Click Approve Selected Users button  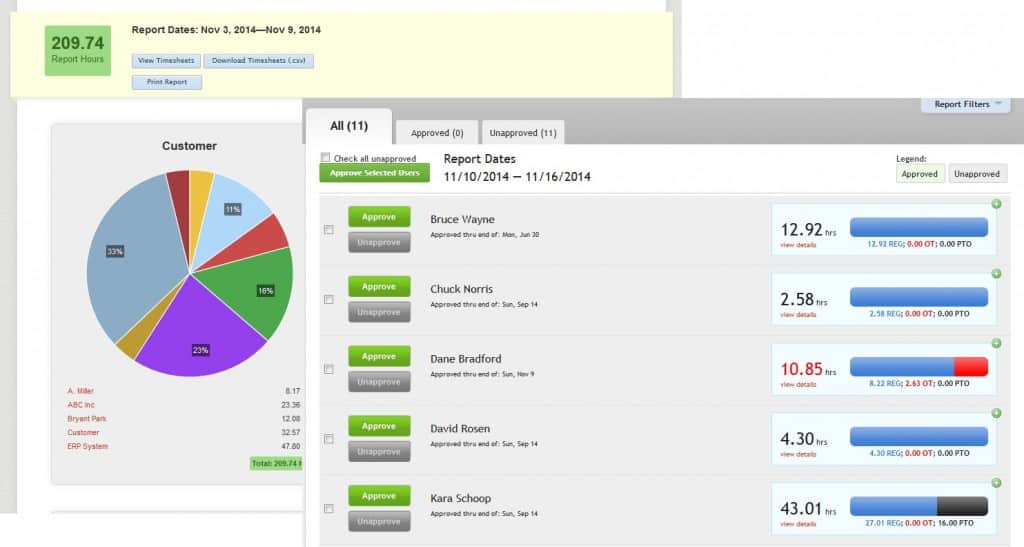click(375, 173)
